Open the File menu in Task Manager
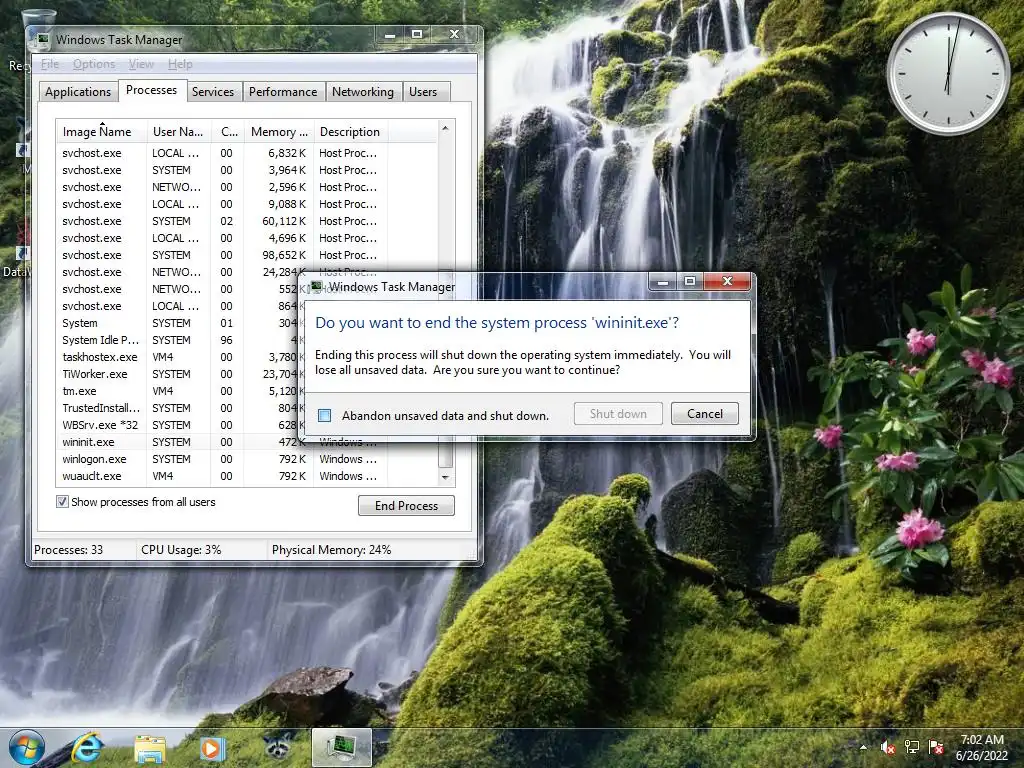The image size is (1024, 768). tap(50, 64)
